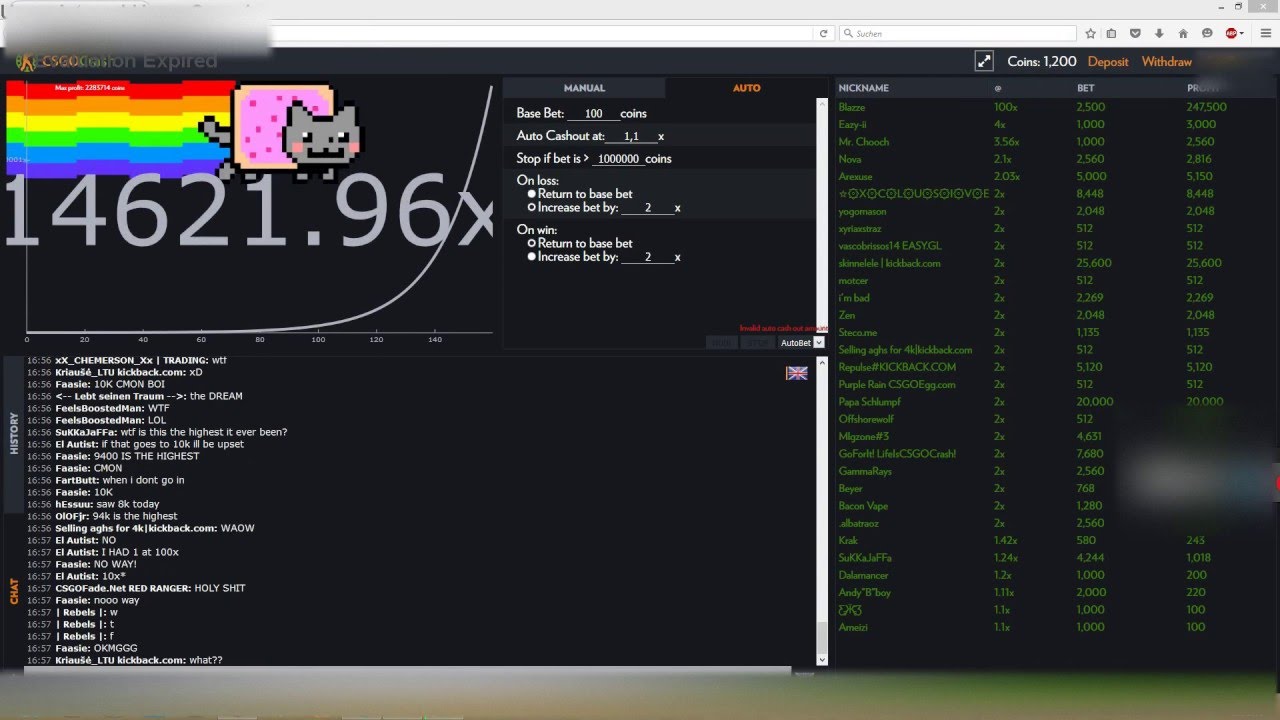
Task: Click the Coins: 1,200 balance text
Action: (1042, 61)
